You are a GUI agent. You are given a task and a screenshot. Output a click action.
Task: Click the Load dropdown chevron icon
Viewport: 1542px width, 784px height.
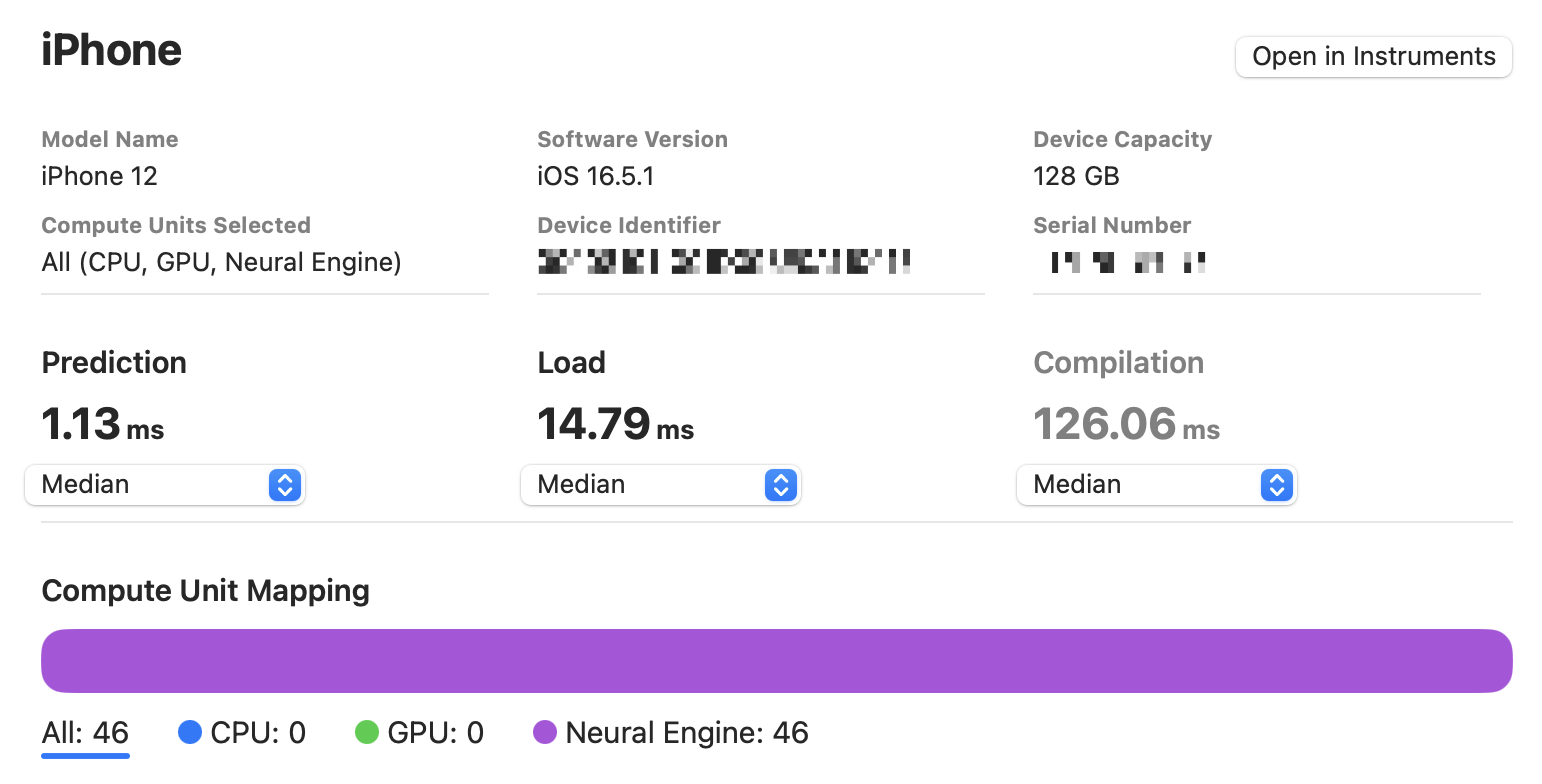tap(780, 485)
